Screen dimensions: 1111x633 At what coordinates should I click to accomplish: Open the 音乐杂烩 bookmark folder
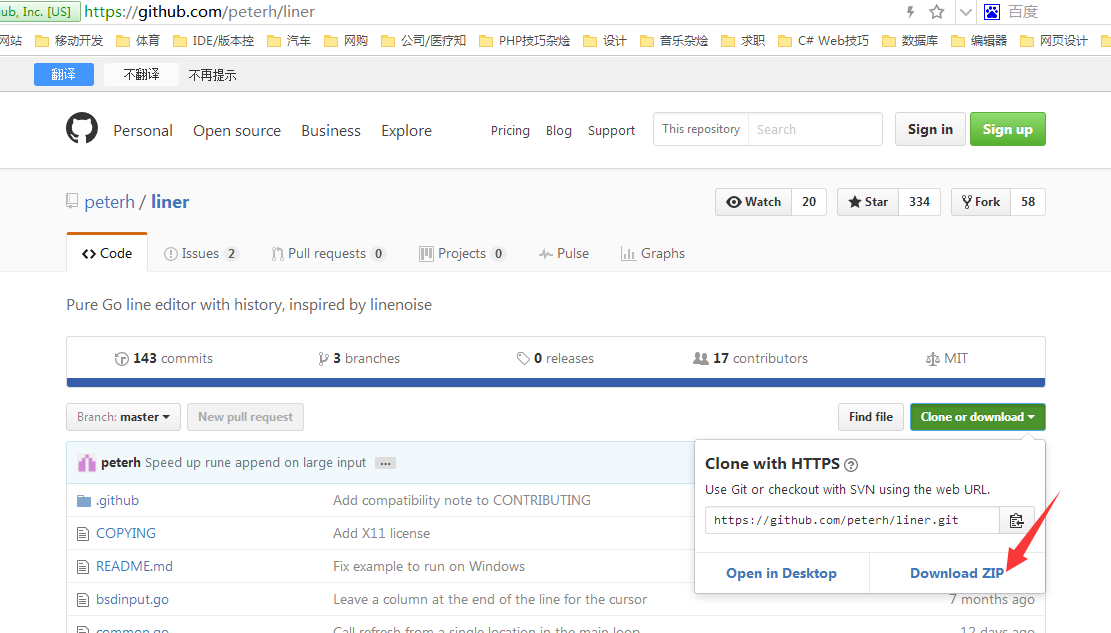tap(675, 40)
